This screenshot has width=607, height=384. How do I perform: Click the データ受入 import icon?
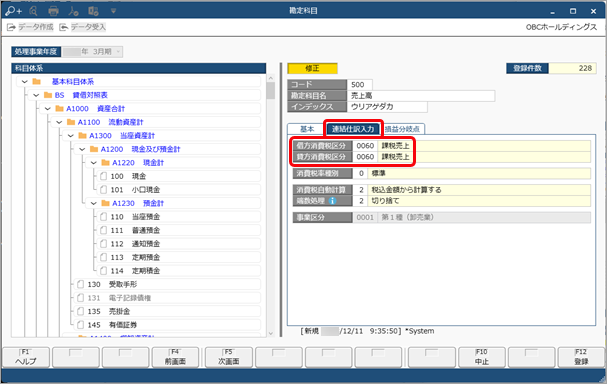(x=63, y=27)
